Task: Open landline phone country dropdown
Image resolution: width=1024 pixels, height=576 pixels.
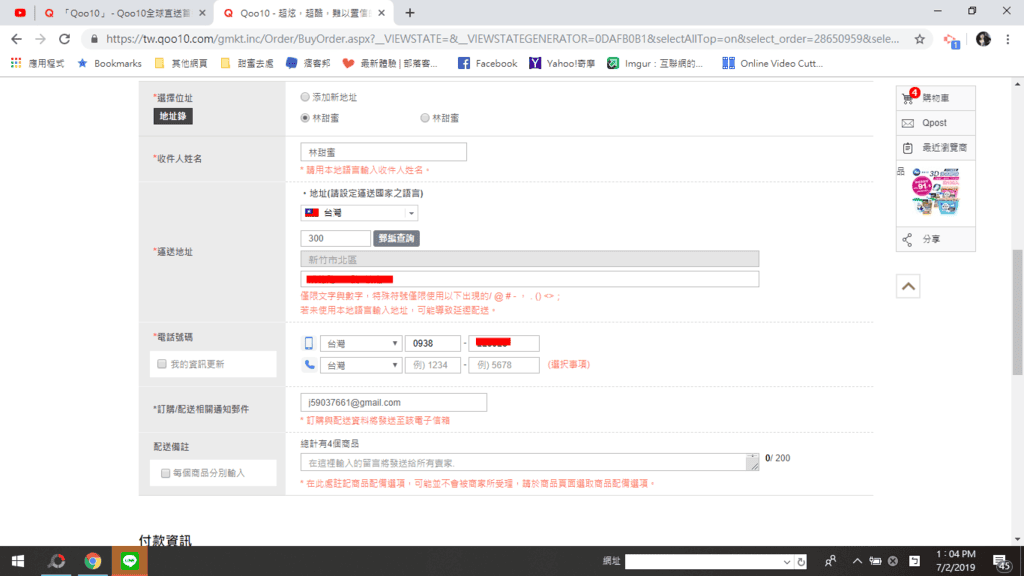Action: pyautogui.click(x=361, y=366)
